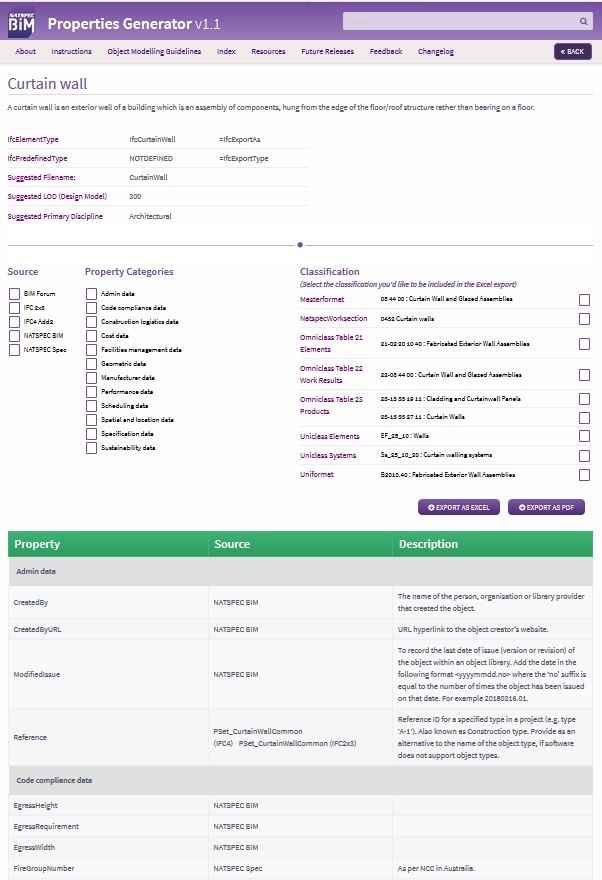Click the BACK button

[572, 52]
